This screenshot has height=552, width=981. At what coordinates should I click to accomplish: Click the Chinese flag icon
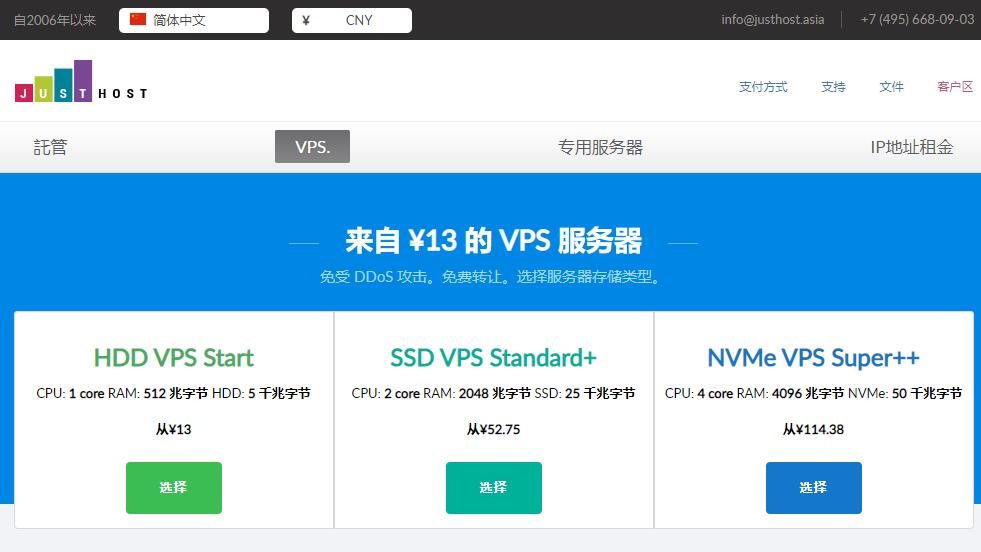pyautogui.click(x=138, y=19)
